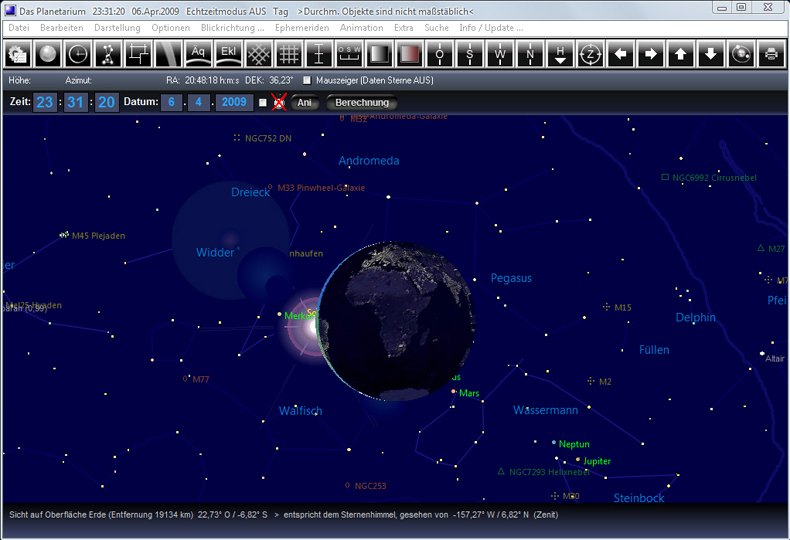This screenshot has height=540, width=790.
Task: Click the gradient shading swatch icon
Action: tap(379, 53)
